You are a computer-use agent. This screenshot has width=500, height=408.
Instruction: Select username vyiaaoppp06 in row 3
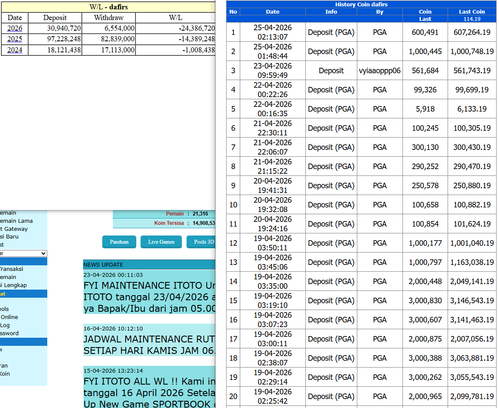[380, 71]
